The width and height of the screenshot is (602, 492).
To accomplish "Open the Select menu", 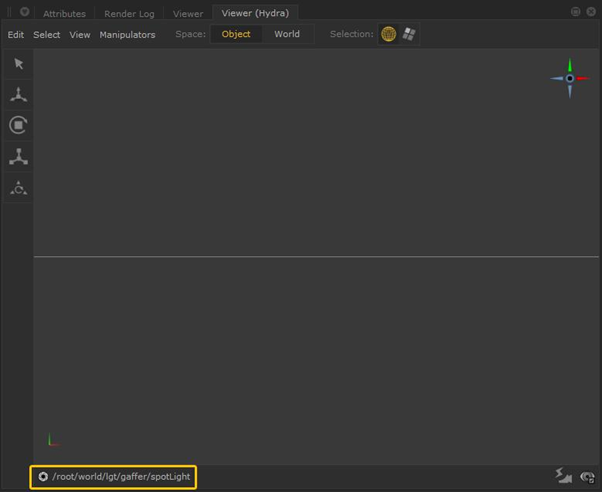I will point(47,35).
